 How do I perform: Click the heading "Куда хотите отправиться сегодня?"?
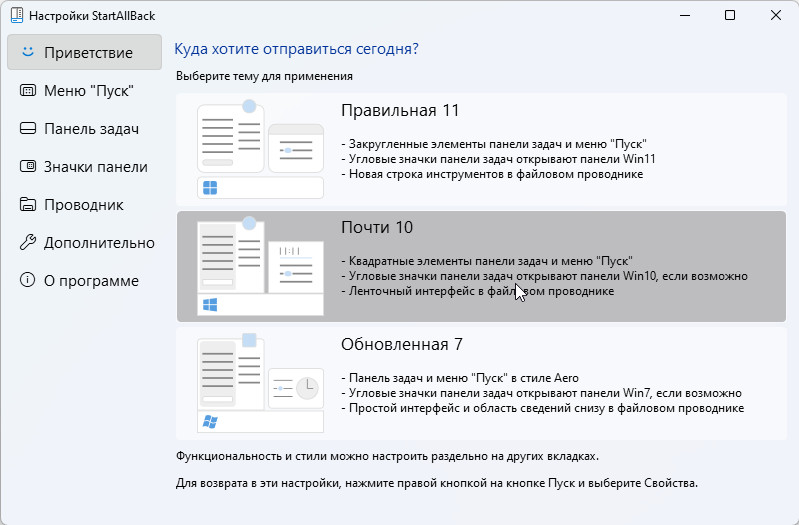pos(296,49)
